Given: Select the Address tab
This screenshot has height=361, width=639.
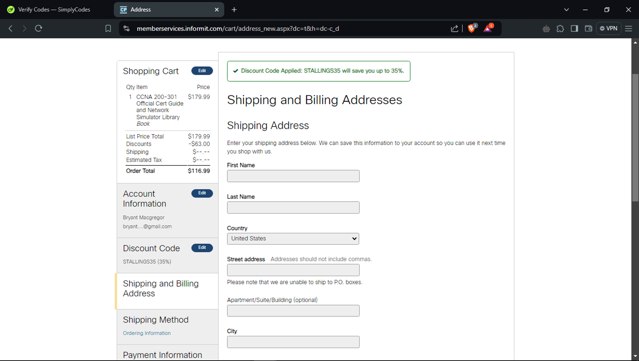Looking at the screenshot, I should click(169, 9).
